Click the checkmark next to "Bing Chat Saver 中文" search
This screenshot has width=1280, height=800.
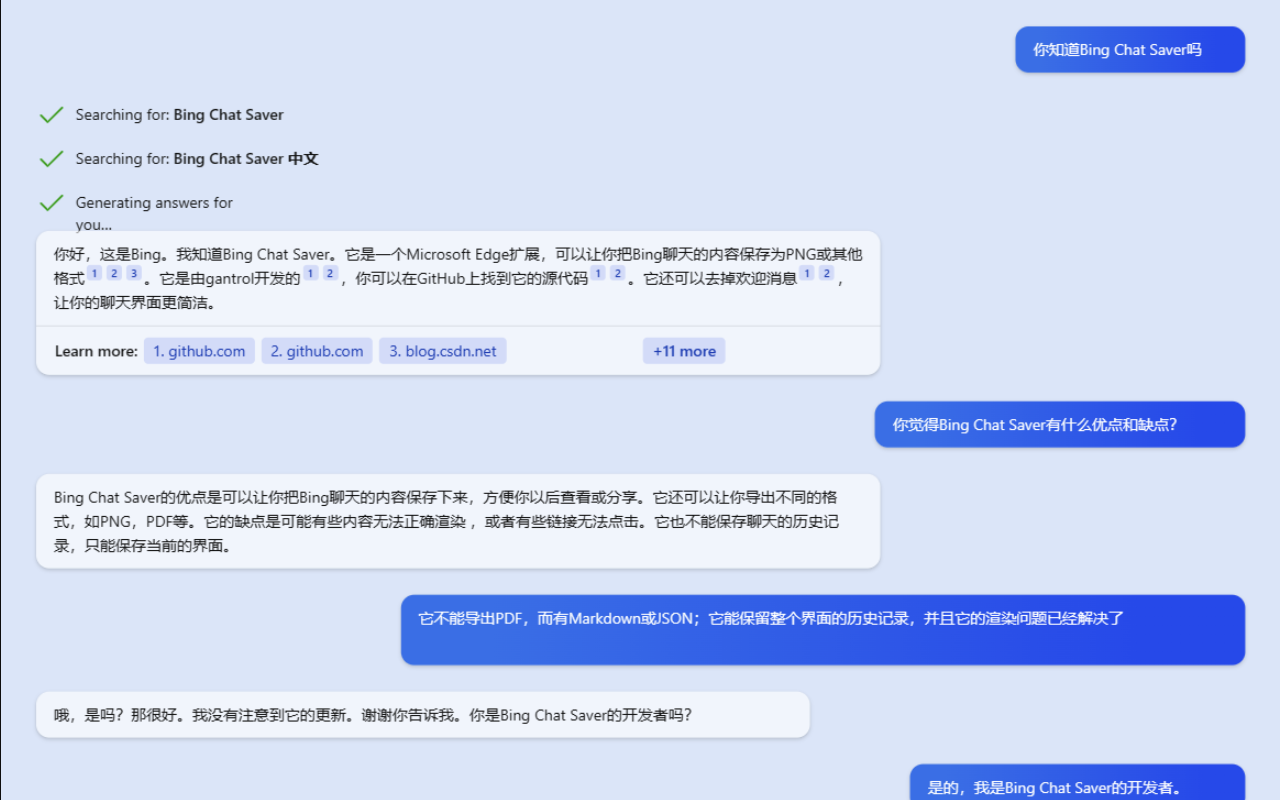(x=51, y=159)
